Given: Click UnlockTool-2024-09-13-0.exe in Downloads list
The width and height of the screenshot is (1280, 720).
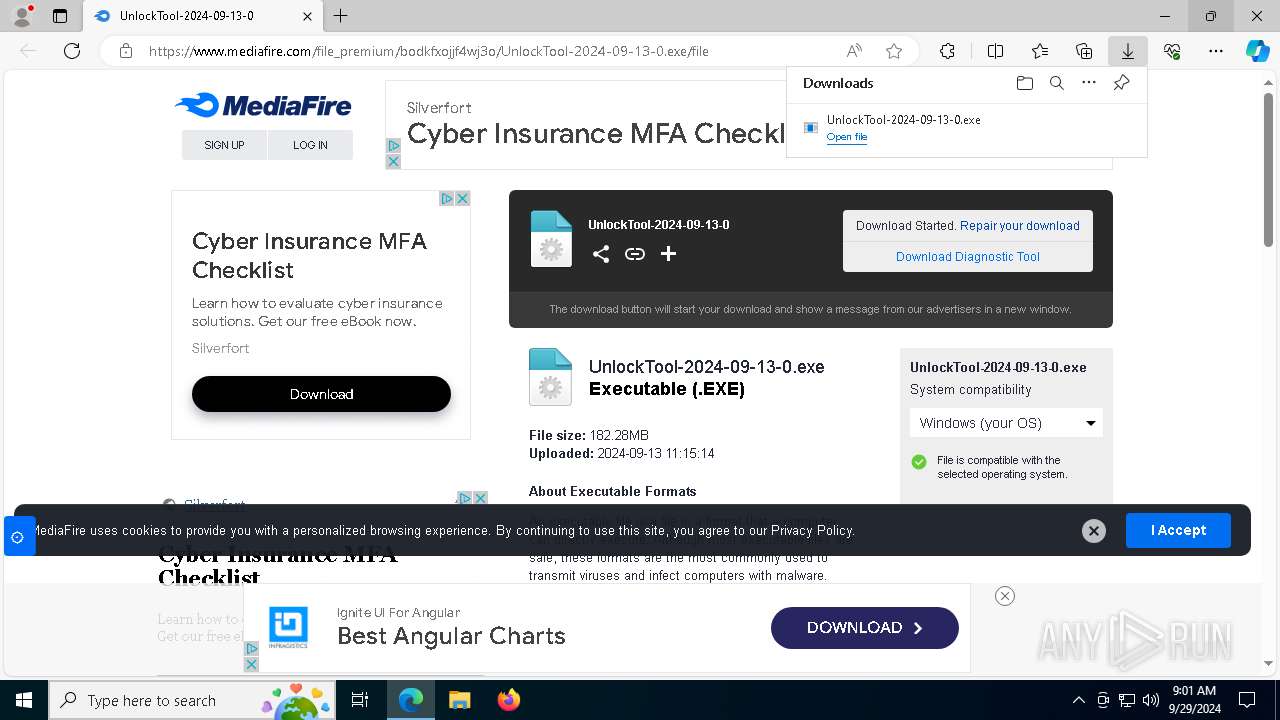Looking at the screenshot, I should tap(903, 119).
